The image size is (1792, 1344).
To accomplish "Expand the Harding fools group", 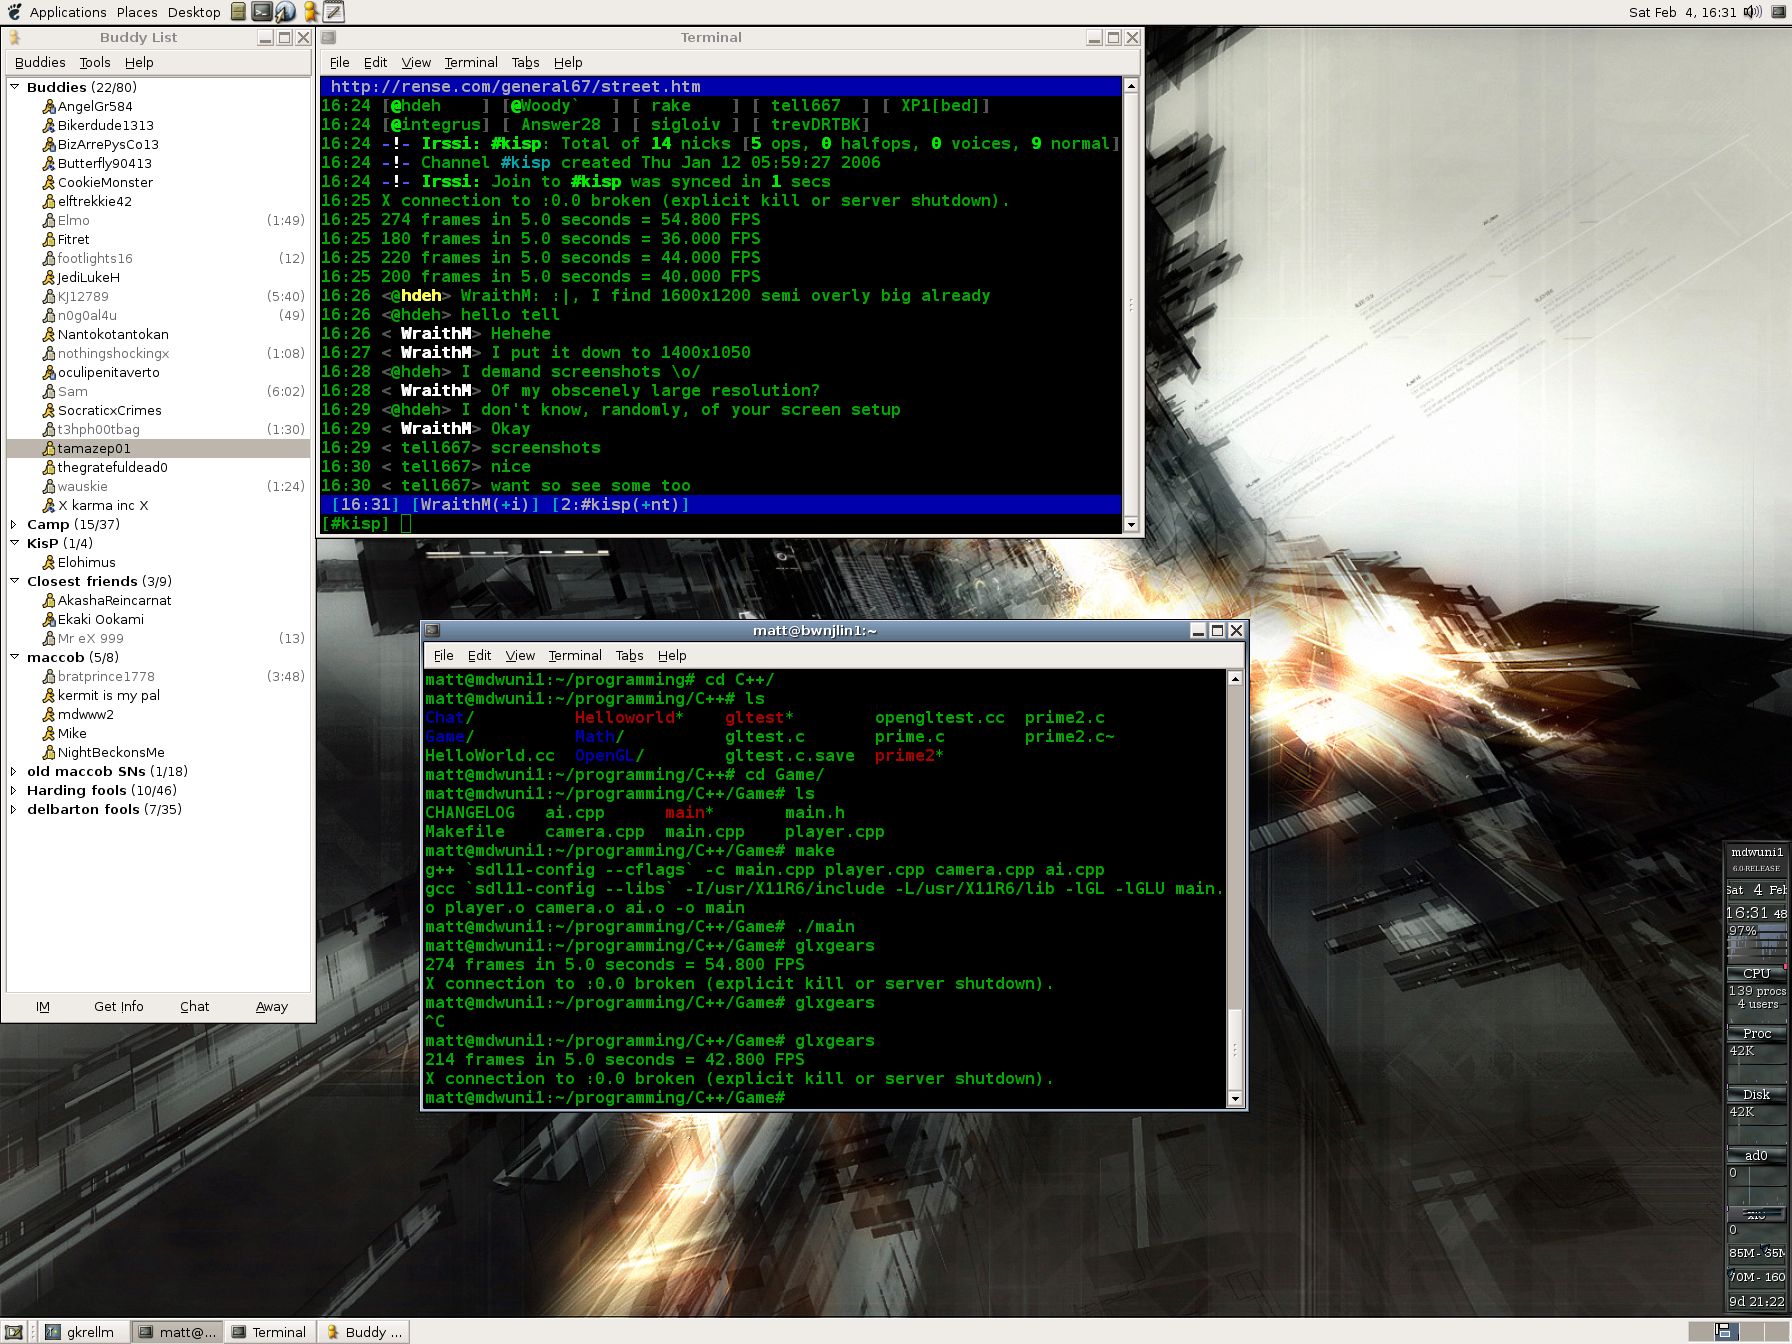I will click(14, 790).
